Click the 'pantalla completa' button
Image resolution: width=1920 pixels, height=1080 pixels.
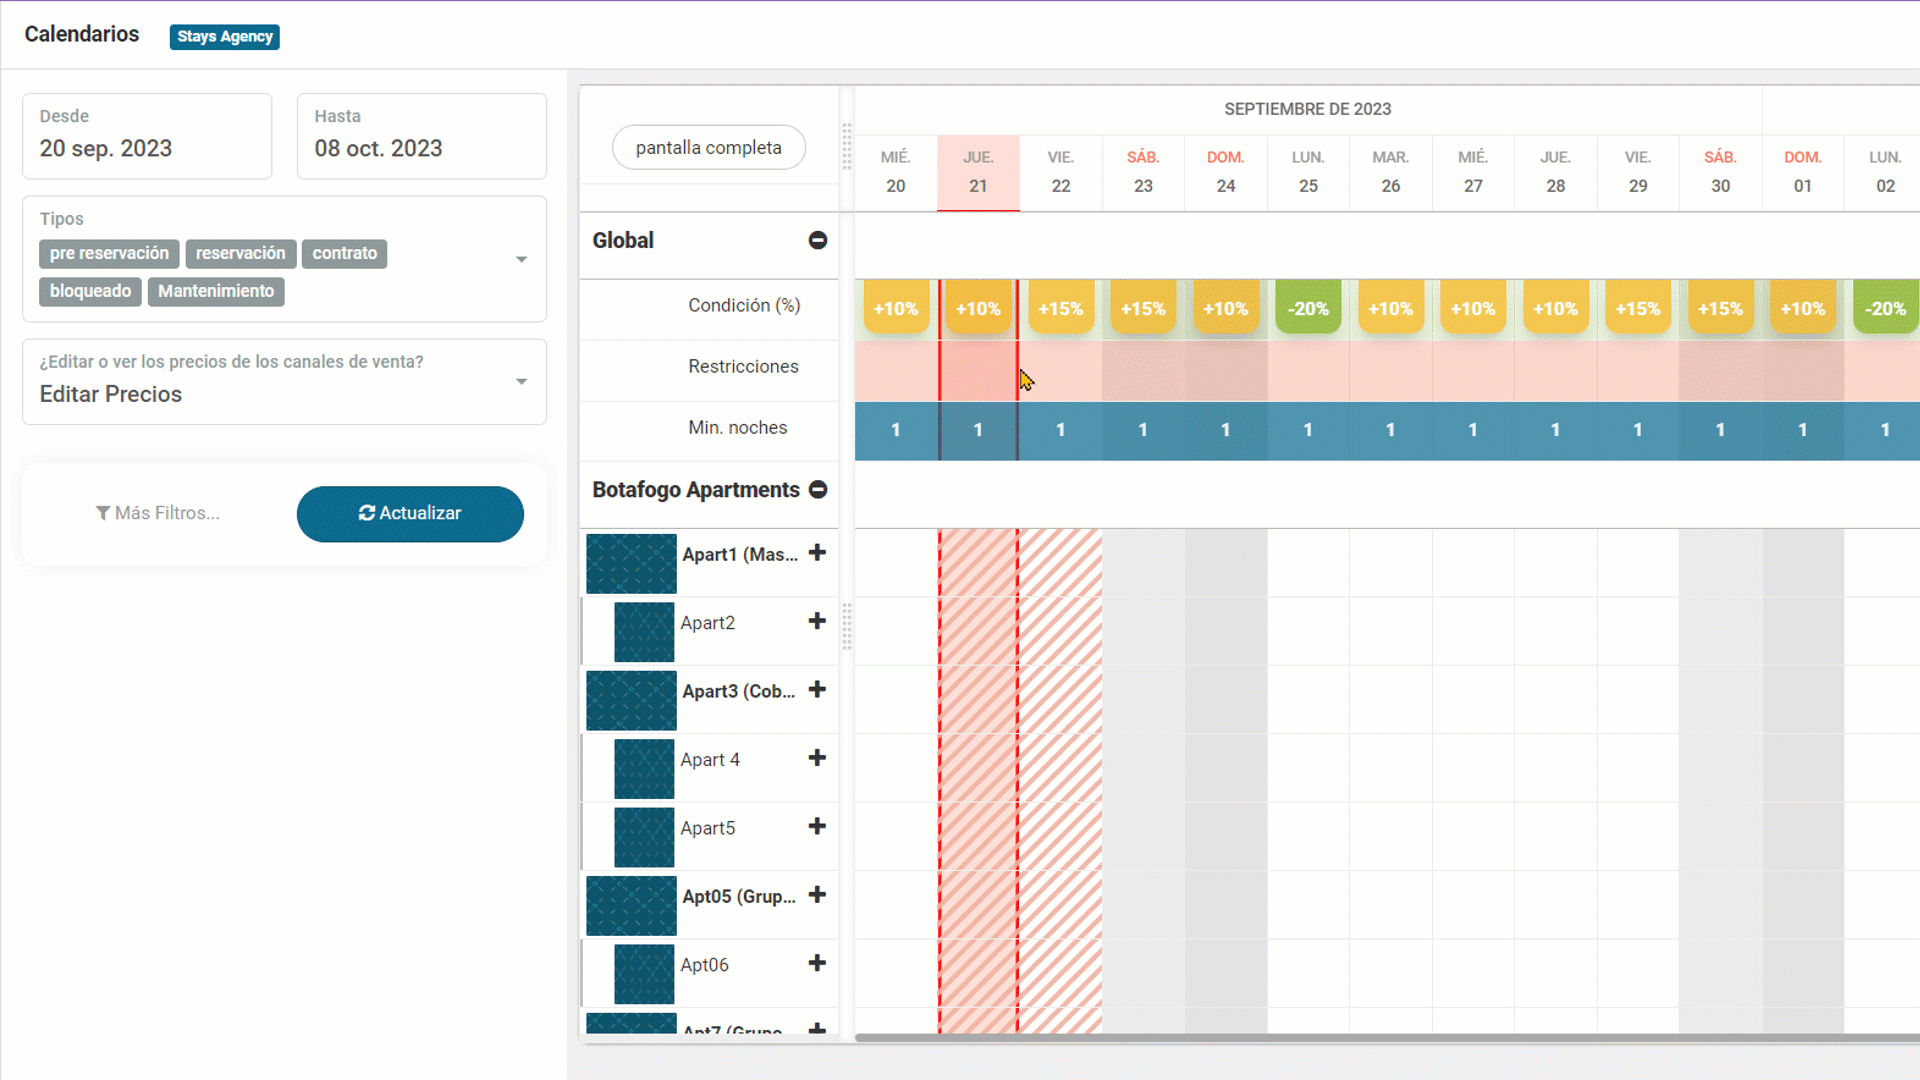coord(708,147)
